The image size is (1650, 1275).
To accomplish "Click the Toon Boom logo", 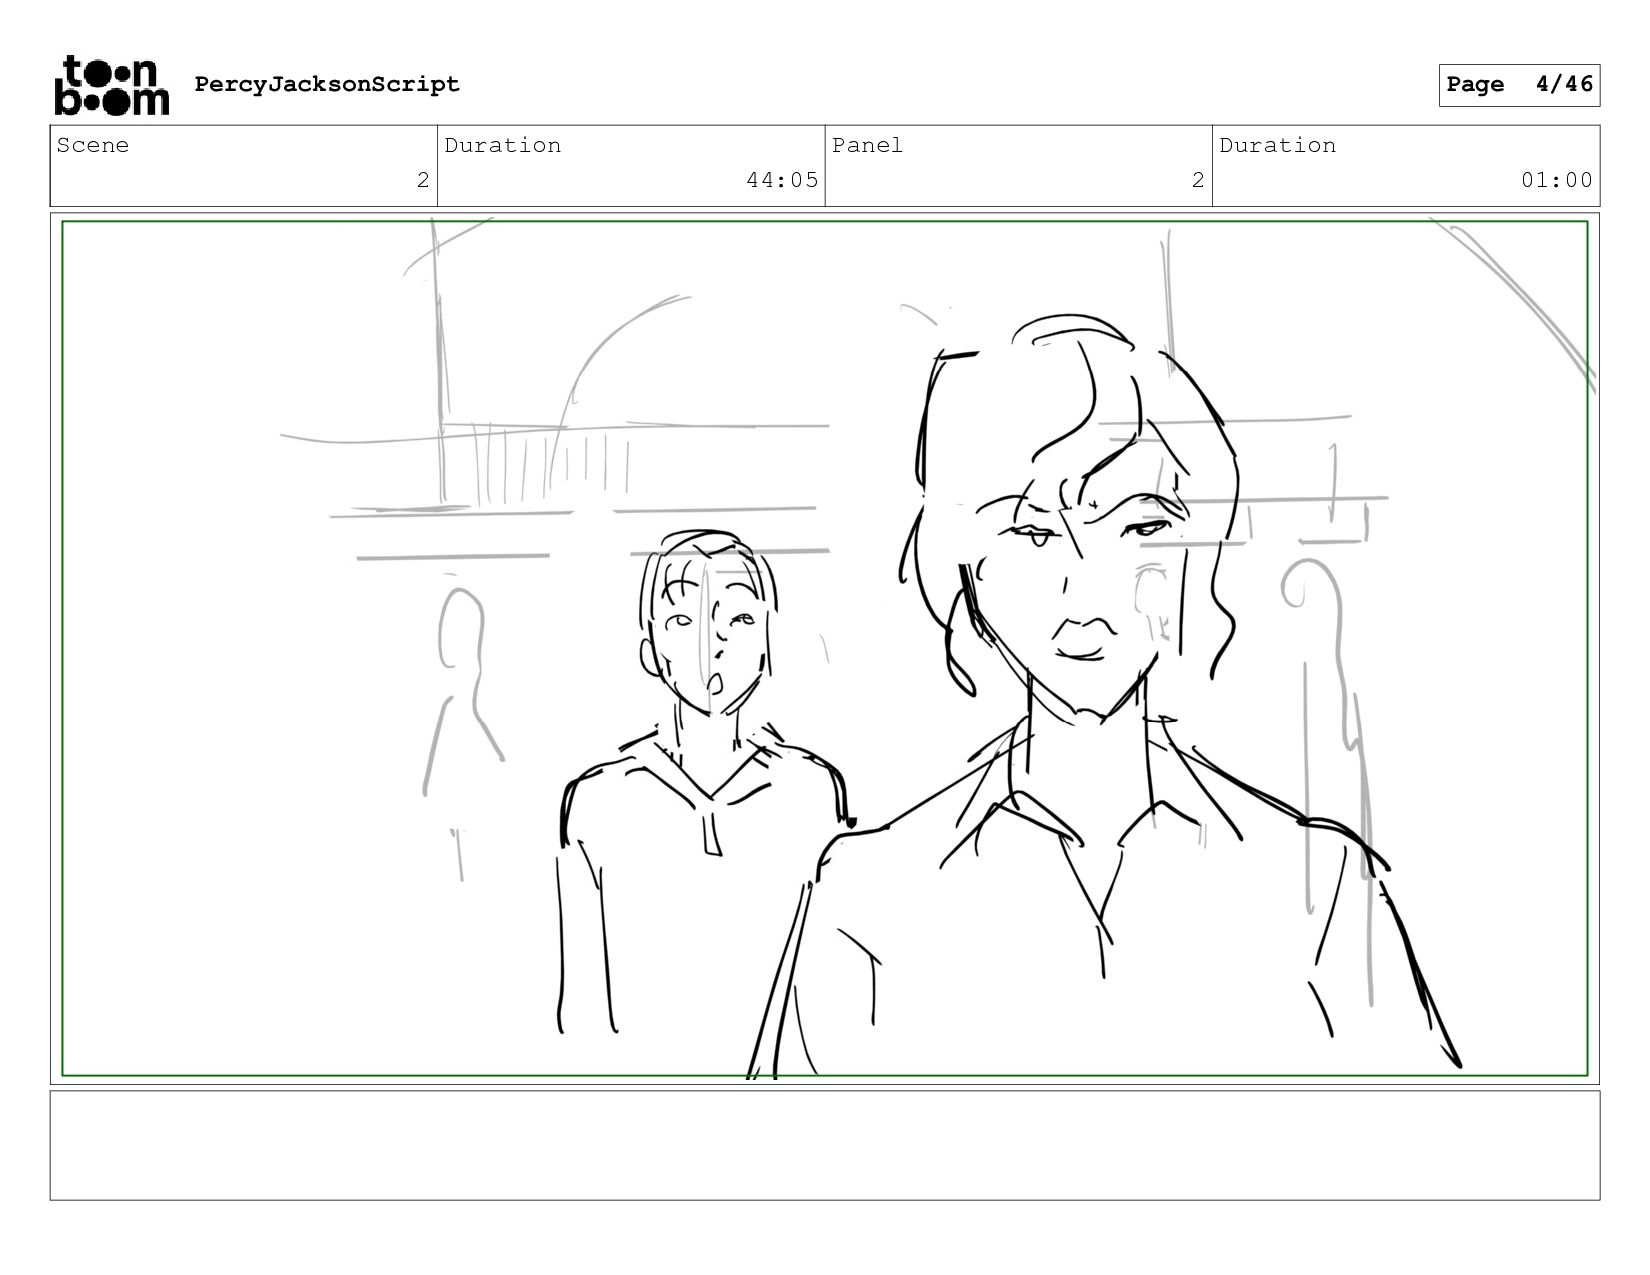I will 111,85.
